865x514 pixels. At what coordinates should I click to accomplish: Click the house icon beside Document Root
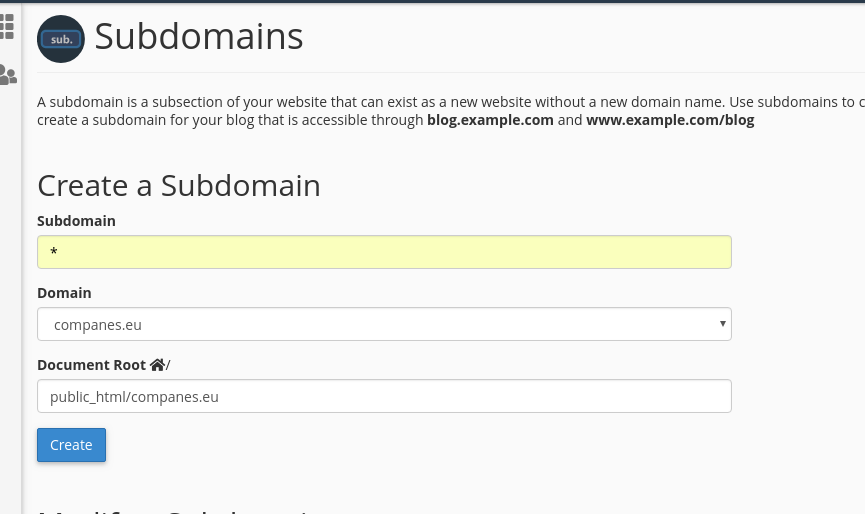pos(157,365)
